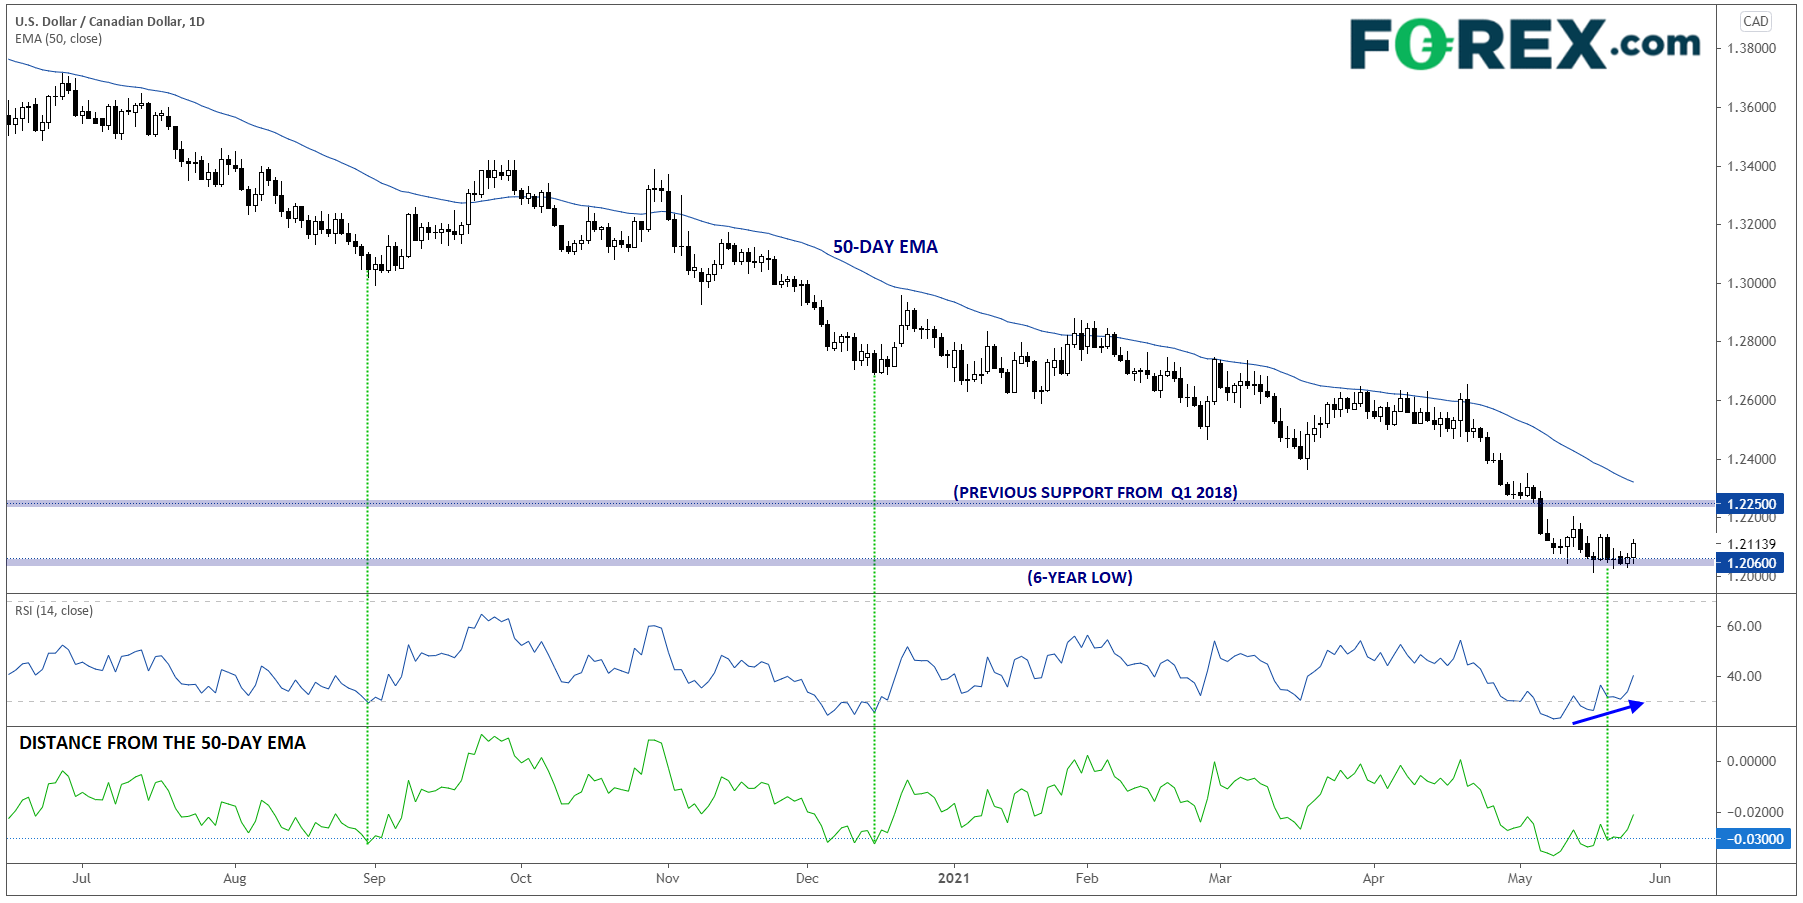Select the EMA (50, close) indicator label

[58, 39]
